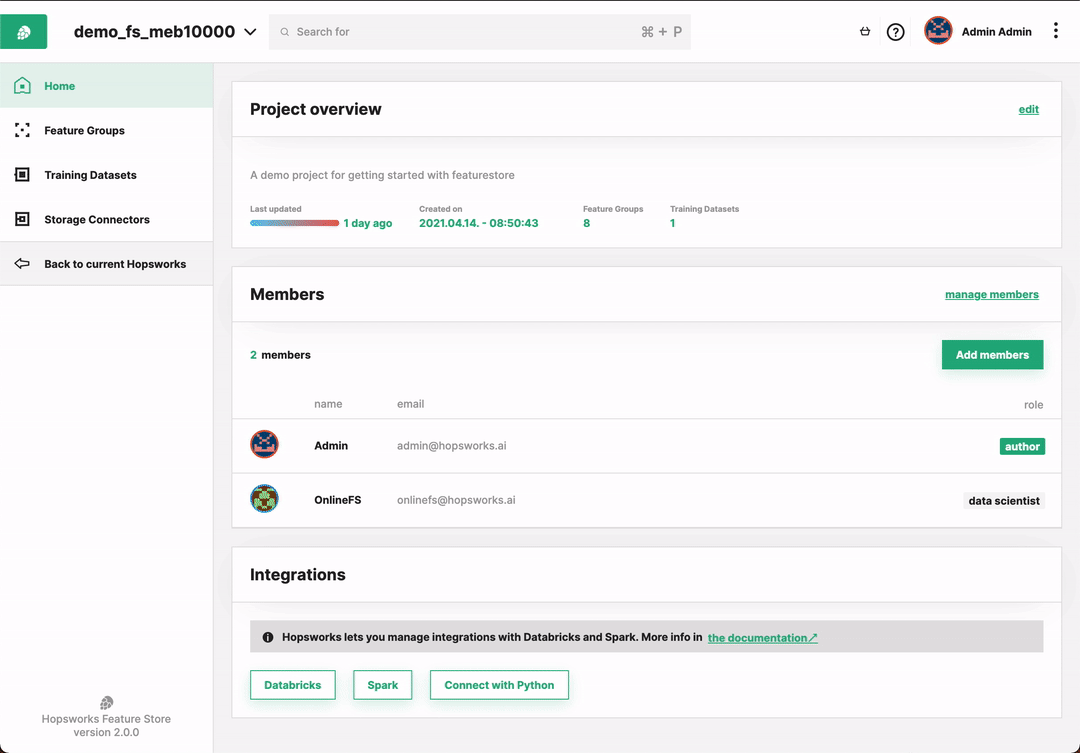Open the three-dot menu top right
This screenshot has width=1080, height=753.
tap(1055, 31)
